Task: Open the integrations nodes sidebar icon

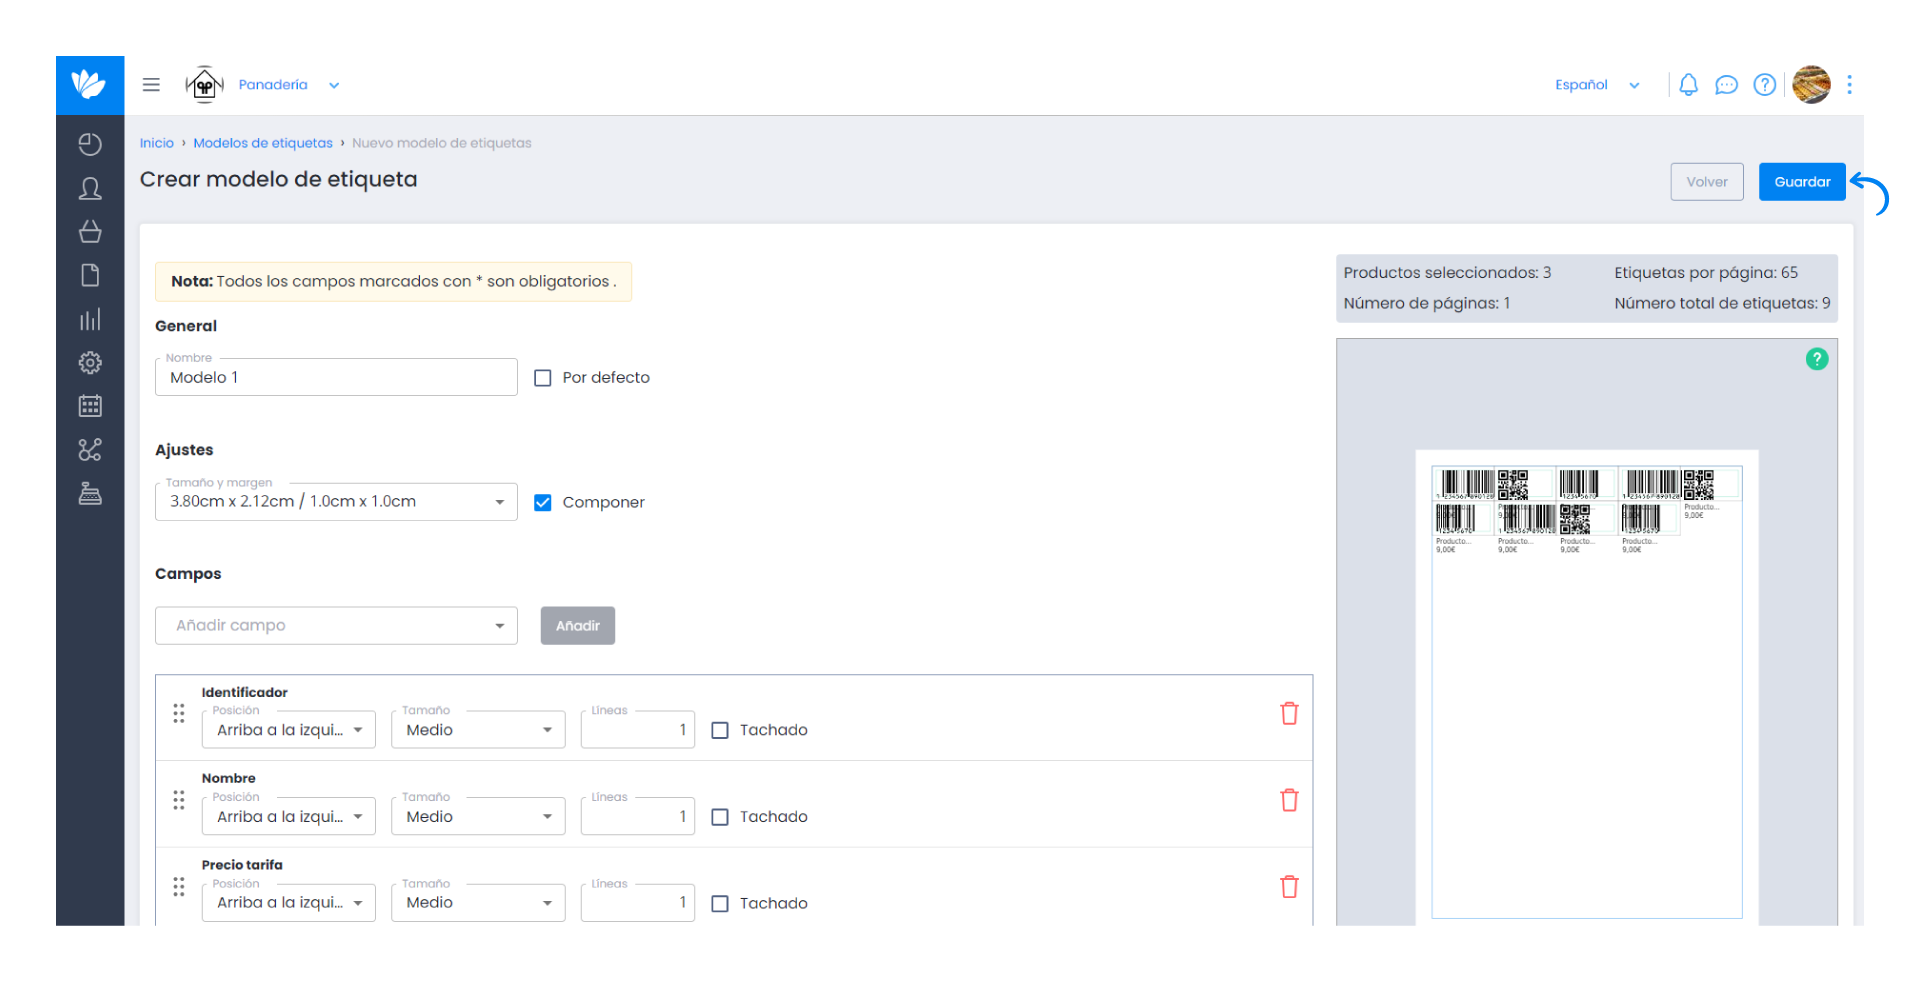Action: 90,450
